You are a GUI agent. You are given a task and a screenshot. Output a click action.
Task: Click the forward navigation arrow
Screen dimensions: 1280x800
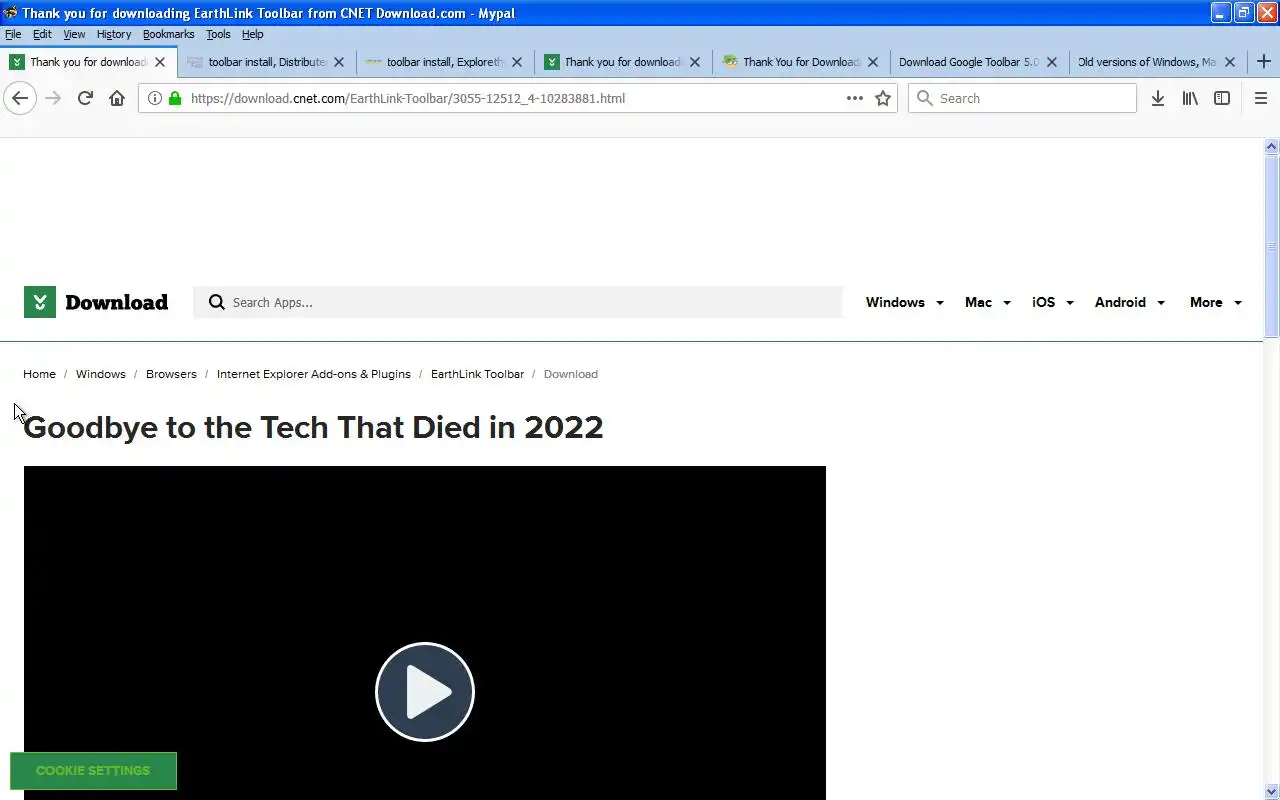pos(54,98)
